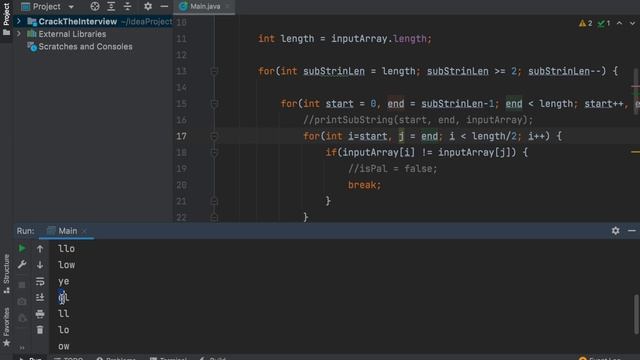Click the green check typo indicator
This screenshot has width=640, height=360.
604,23
